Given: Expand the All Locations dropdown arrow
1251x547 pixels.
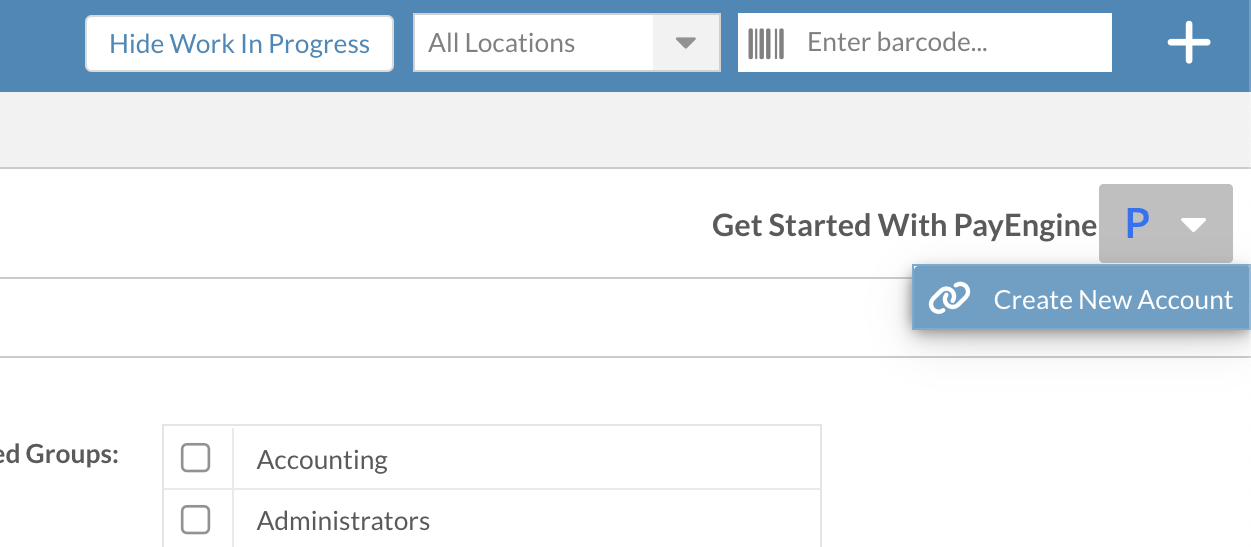Looking at the screenshot, I should (685, 43).
